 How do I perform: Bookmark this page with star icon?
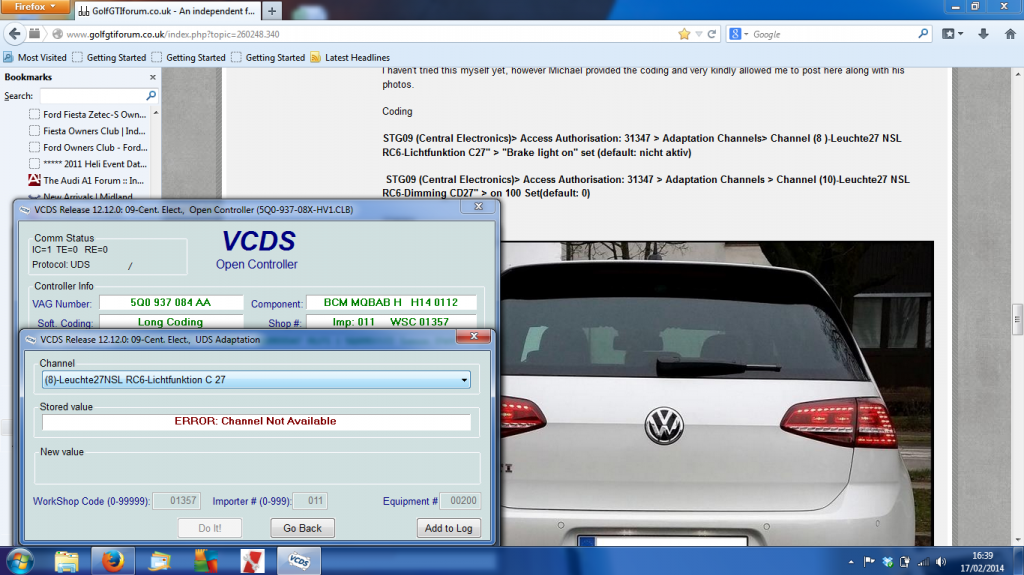[x=684, y=34]
